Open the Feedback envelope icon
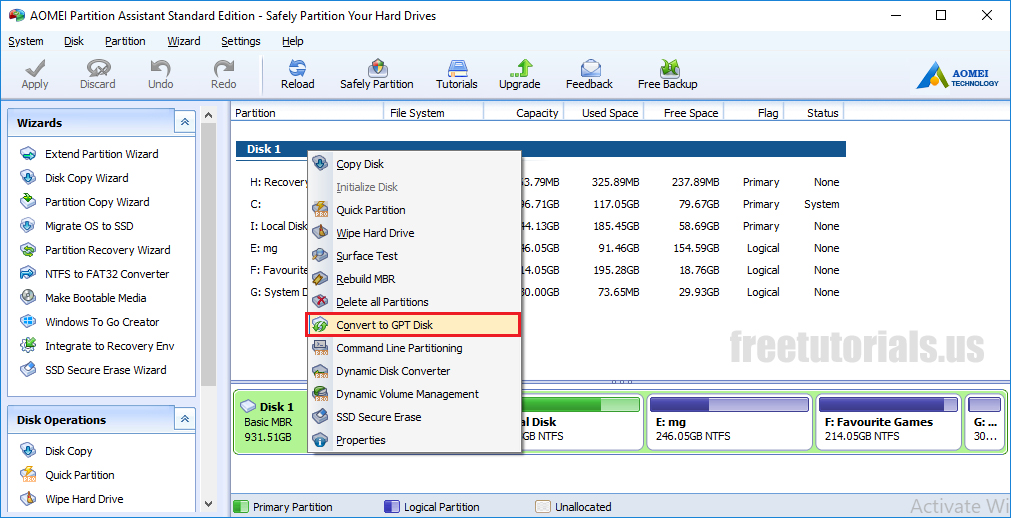Image resolution: width=1011 pixels, height=518 pixels. click(x=589, y=69)
